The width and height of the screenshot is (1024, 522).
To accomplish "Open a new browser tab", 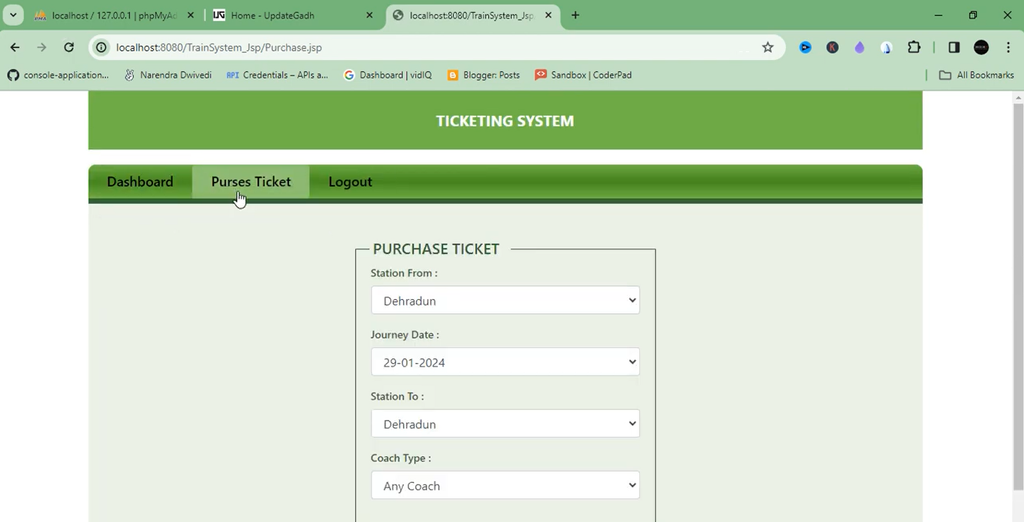I will pos(575,15).
